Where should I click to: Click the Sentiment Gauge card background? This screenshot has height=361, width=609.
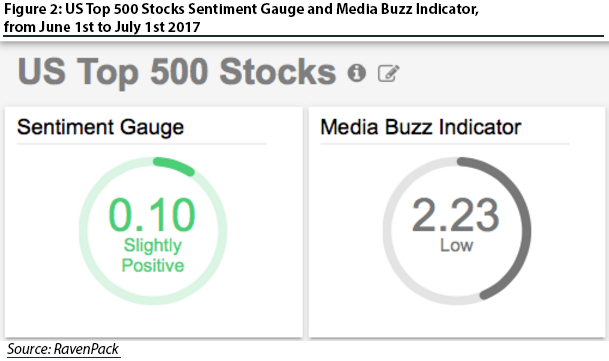(153, 319)
